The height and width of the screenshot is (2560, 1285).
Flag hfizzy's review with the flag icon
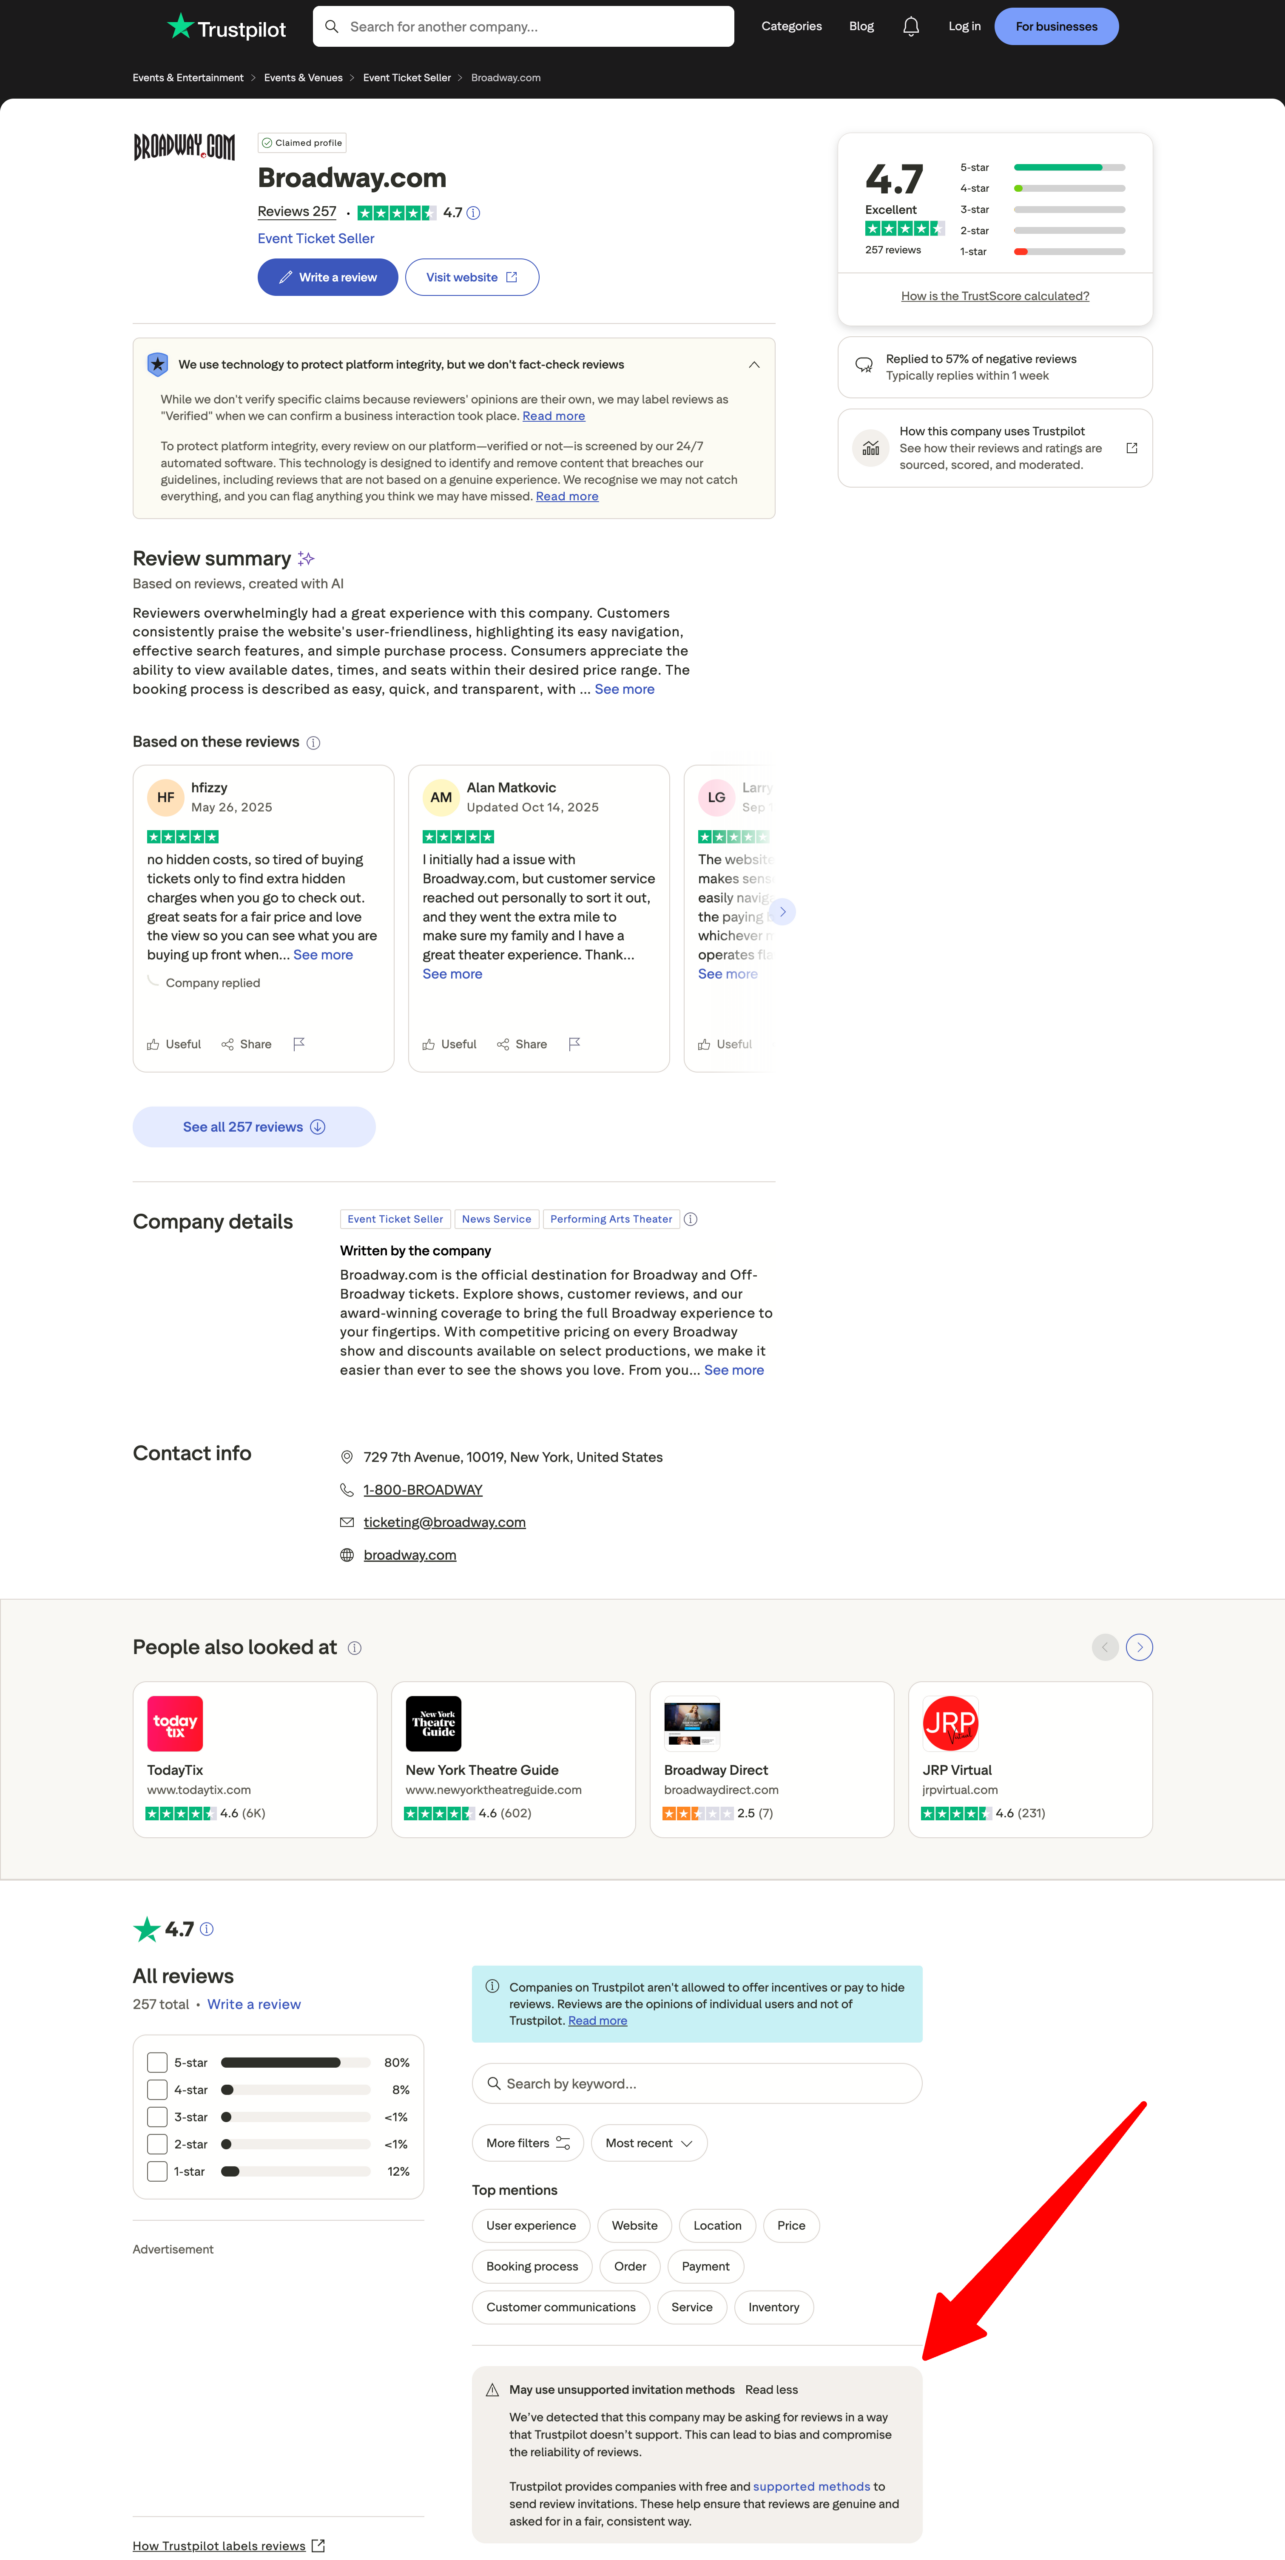[x=298, y=1044]
